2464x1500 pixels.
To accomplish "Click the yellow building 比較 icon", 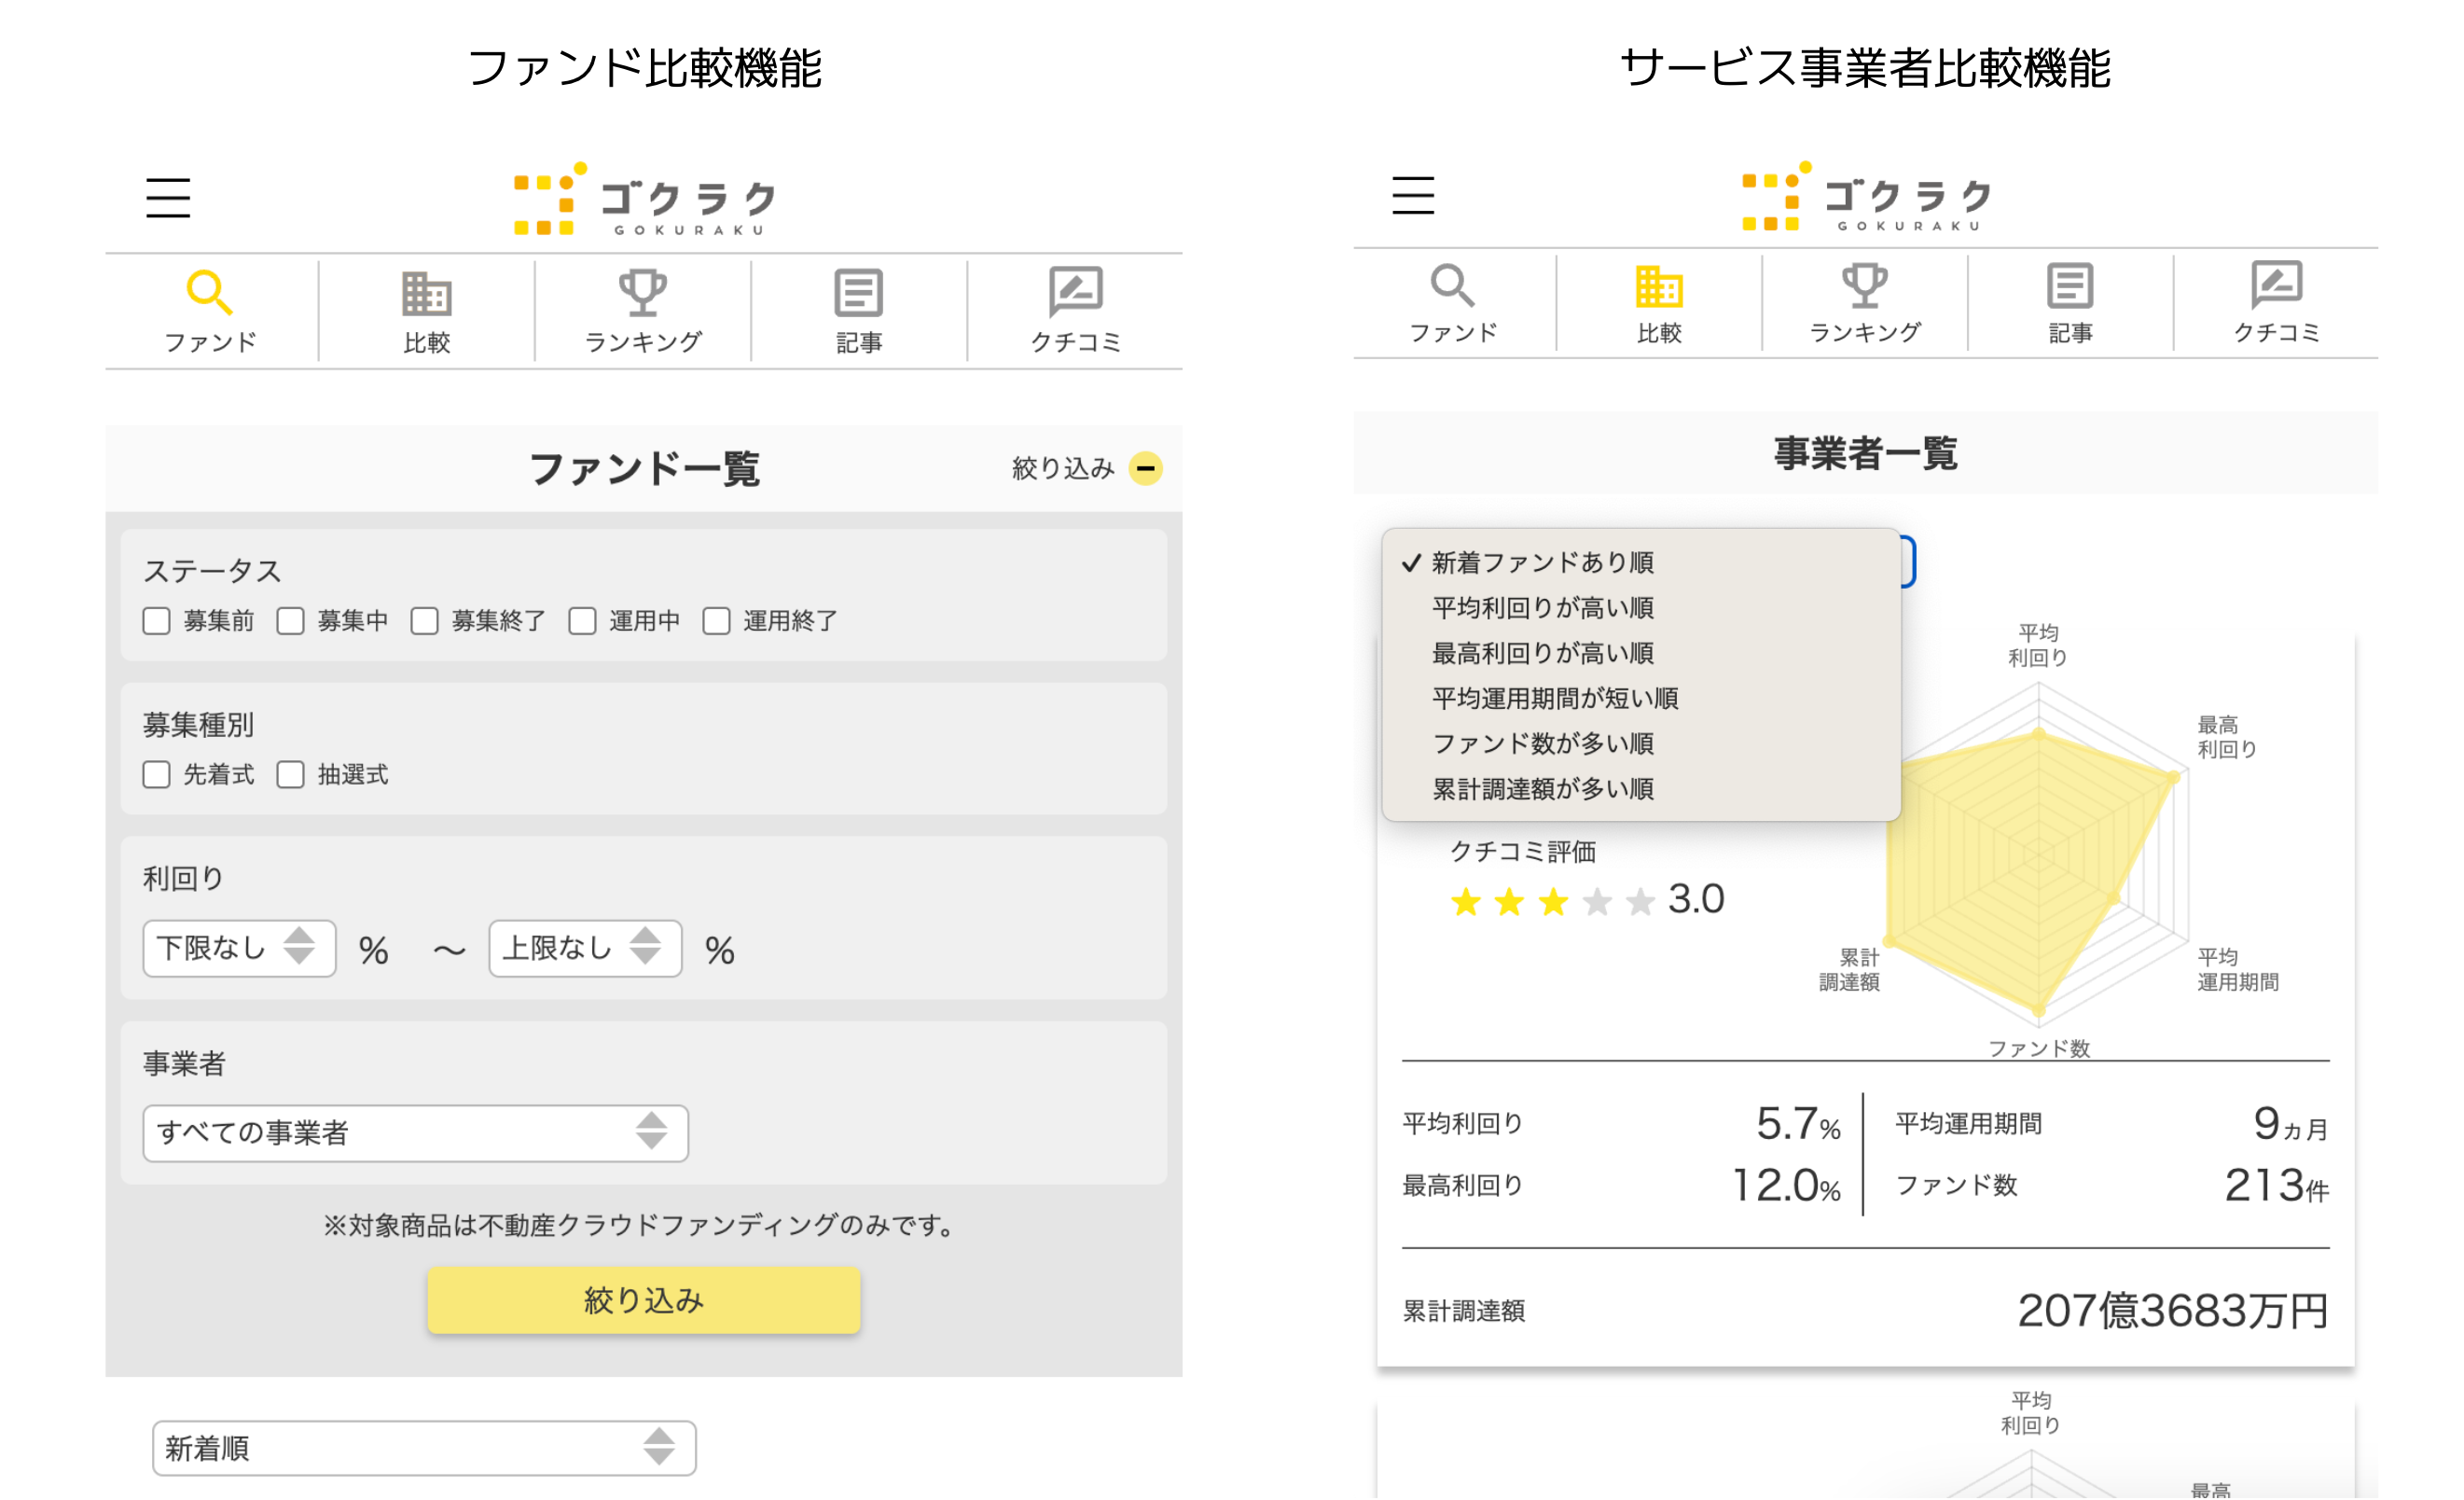I will point(1658,287).
